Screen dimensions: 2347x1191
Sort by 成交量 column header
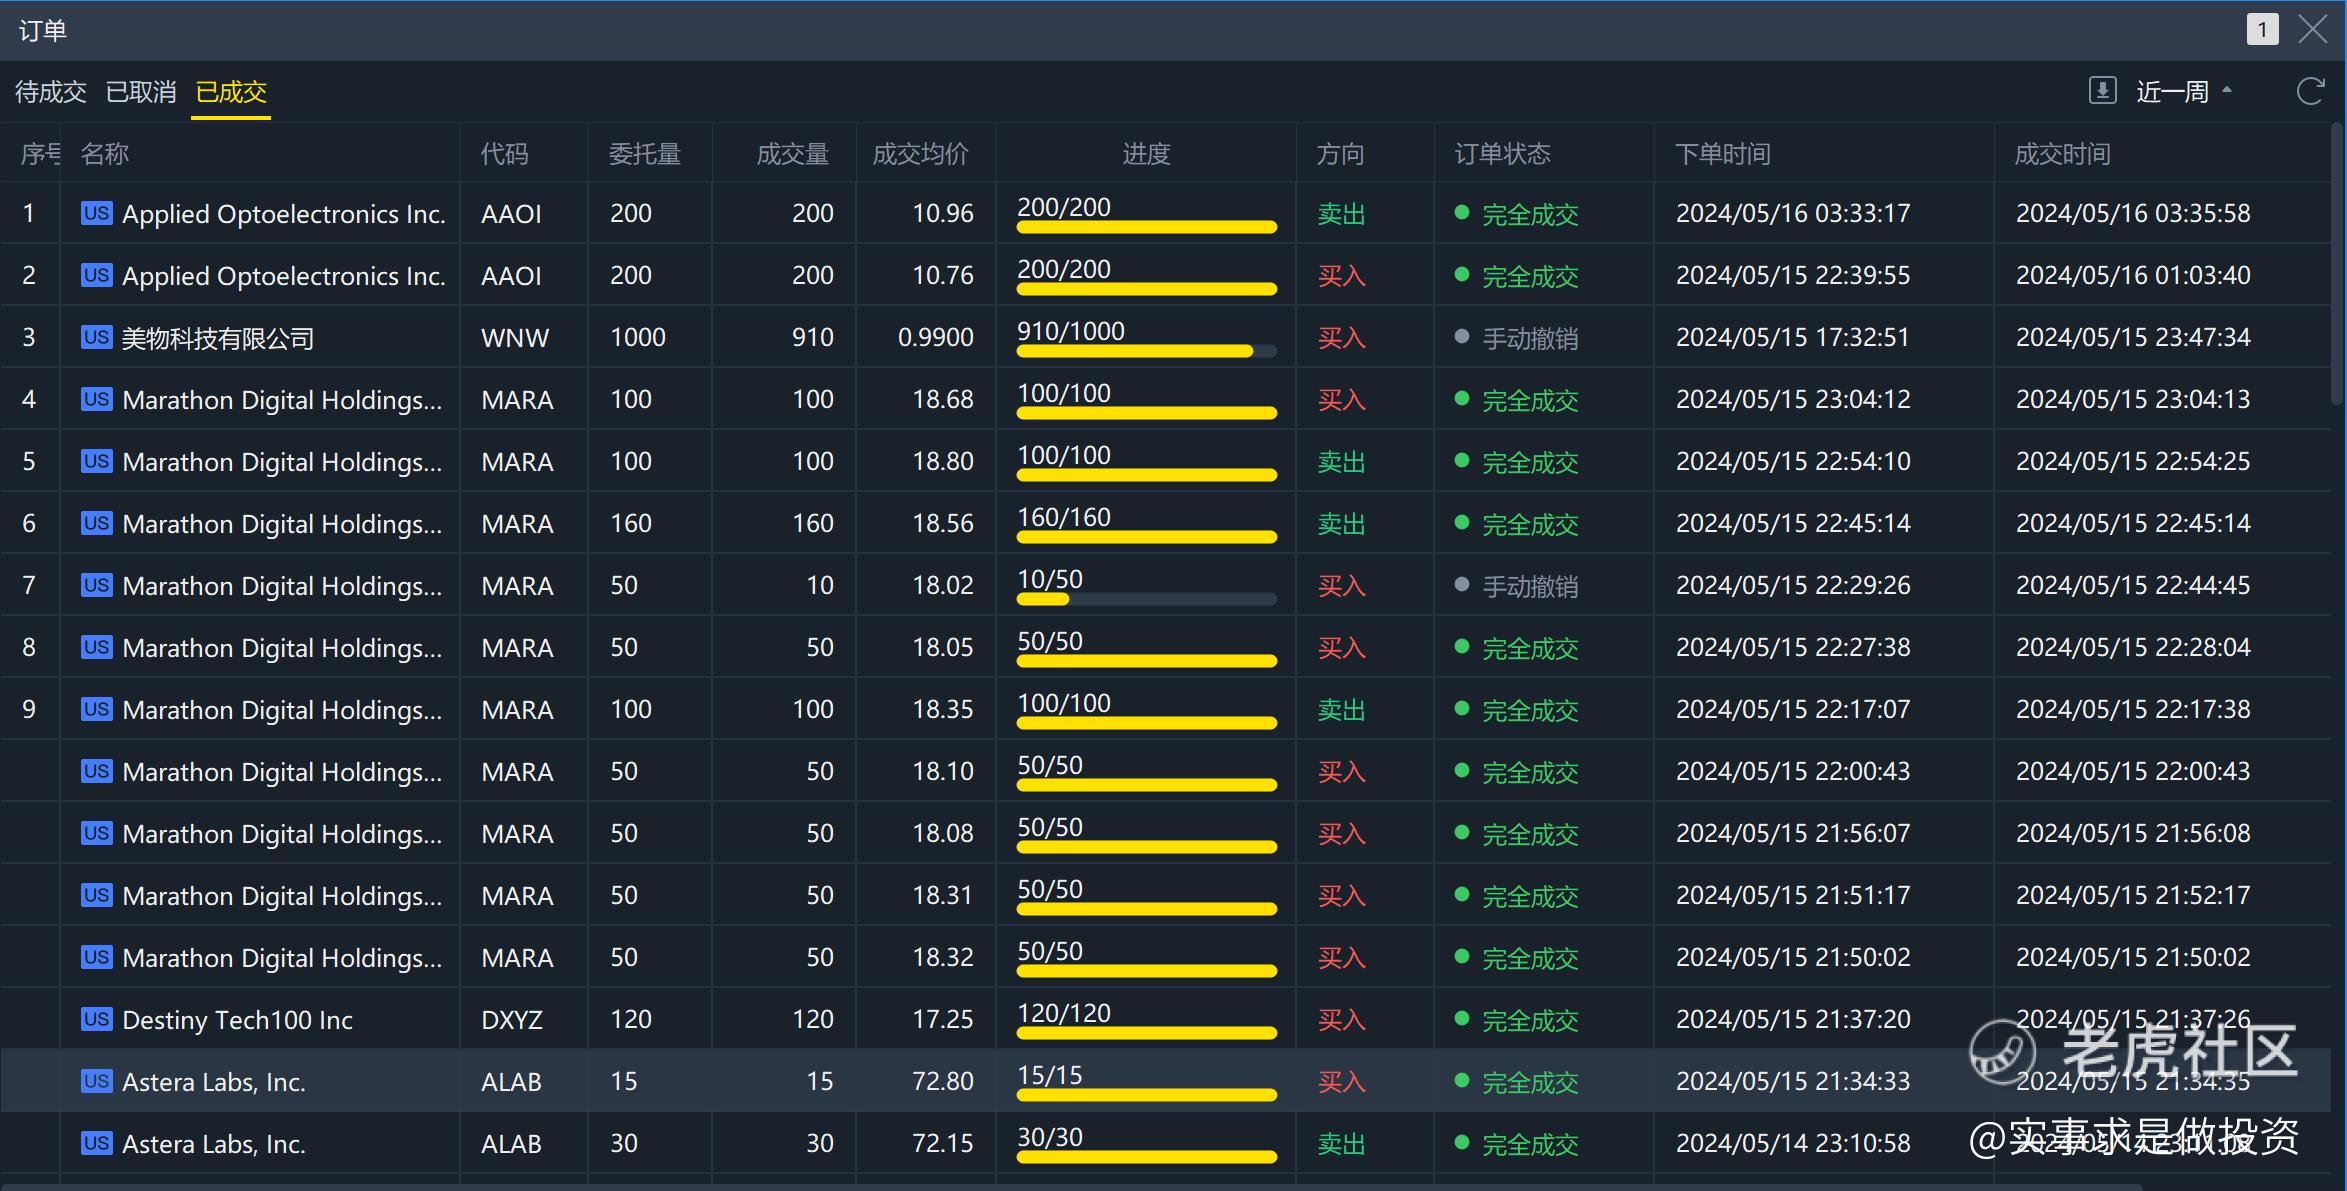coord(792,153)
